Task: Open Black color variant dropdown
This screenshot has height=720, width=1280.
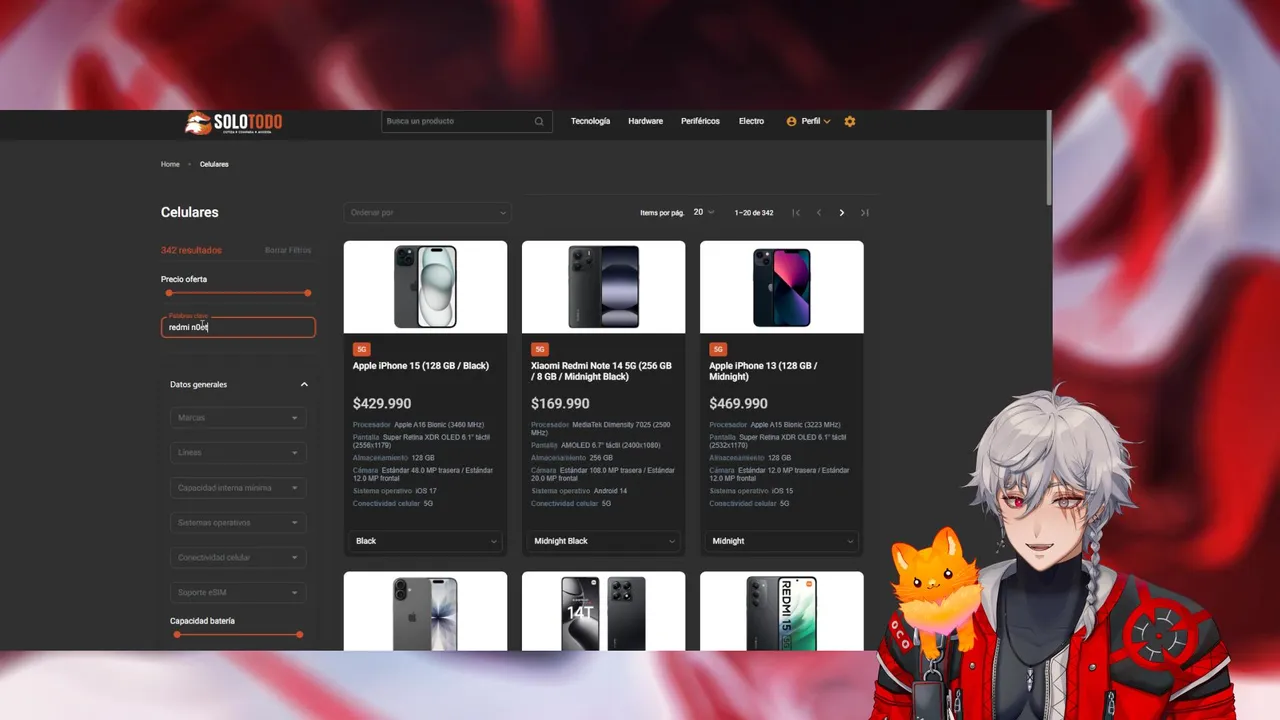Action: pyautogui.click(x=425, y=541)
